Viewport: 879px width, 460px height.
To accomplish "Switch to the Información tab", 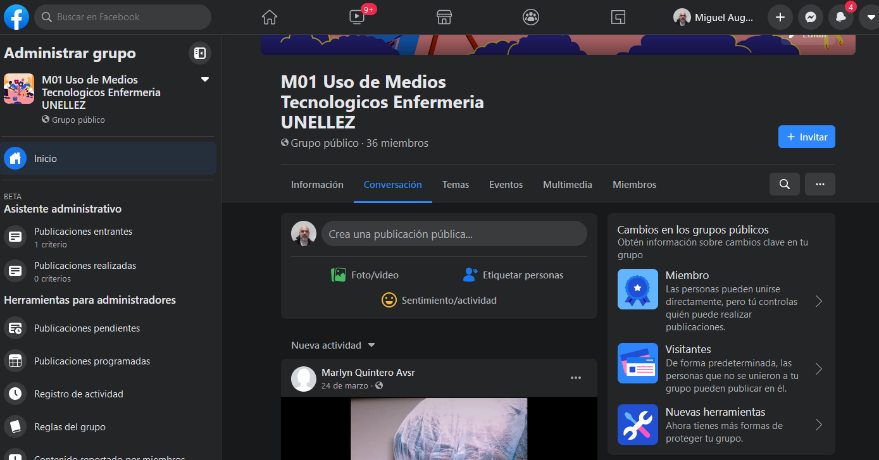I will point(317,184).
